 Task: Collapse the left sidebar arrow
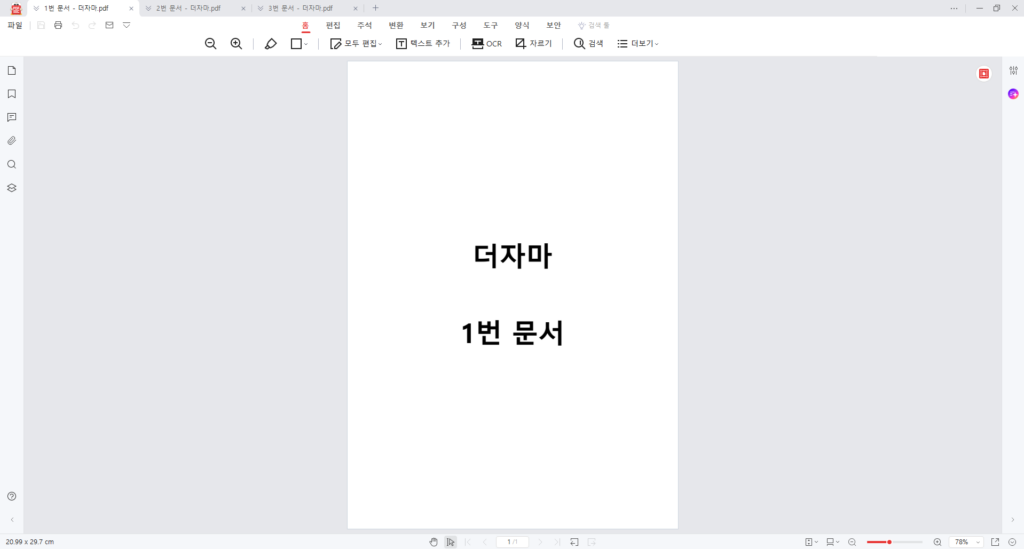12,520
